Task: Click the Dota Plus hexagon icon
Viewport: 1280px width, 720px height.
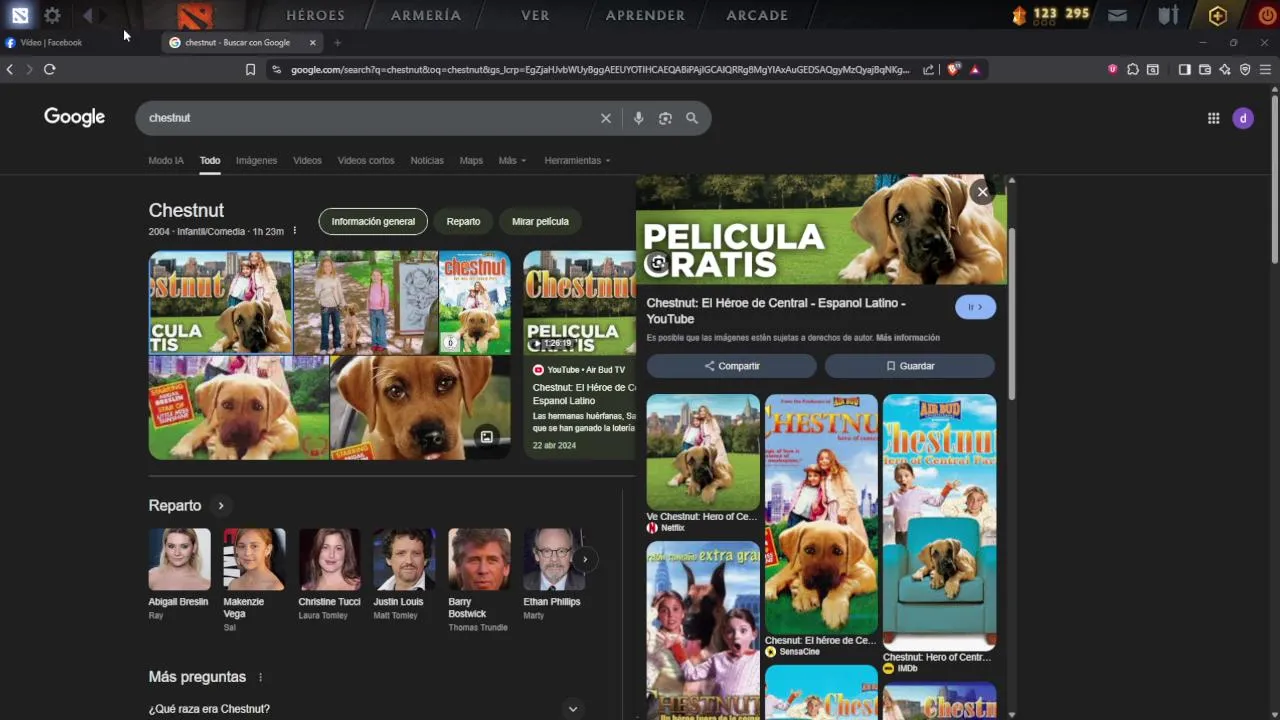Action: click(1217, 15)
